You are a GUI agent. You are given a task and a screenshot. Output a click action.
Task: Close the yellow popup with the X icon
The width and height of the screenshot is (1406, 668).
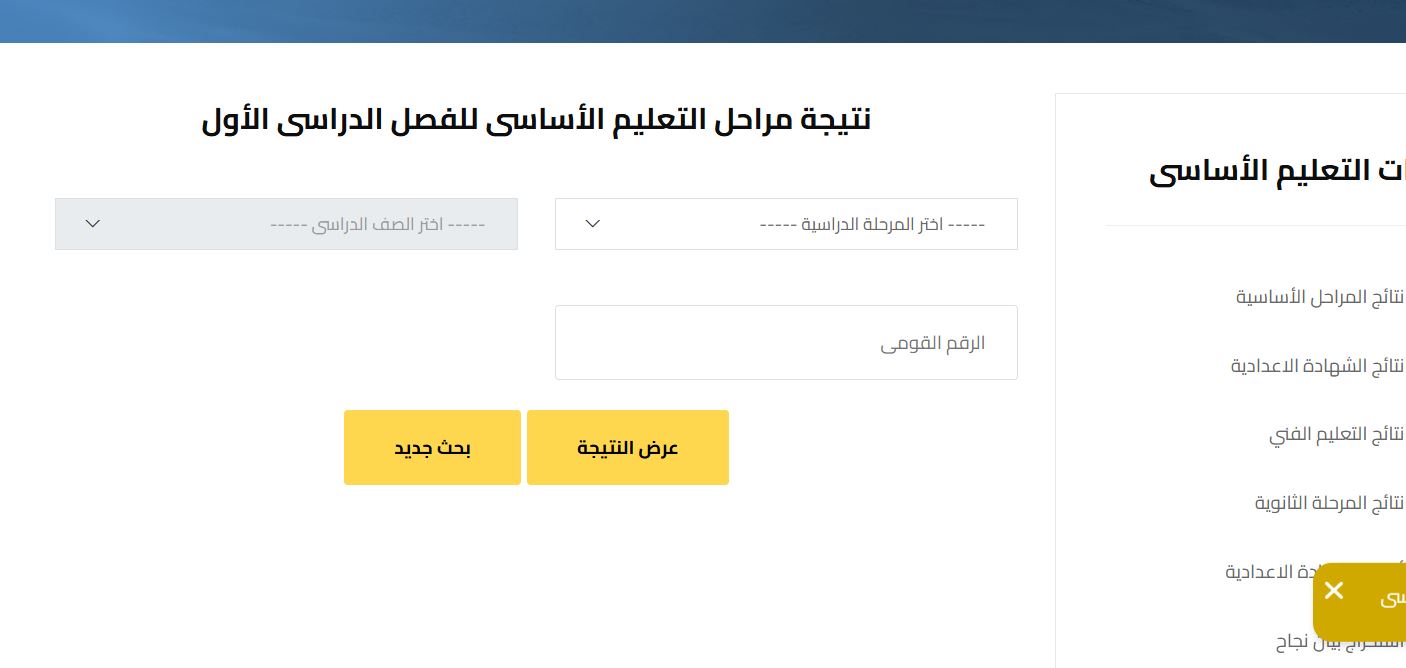tap(1333, 591)
